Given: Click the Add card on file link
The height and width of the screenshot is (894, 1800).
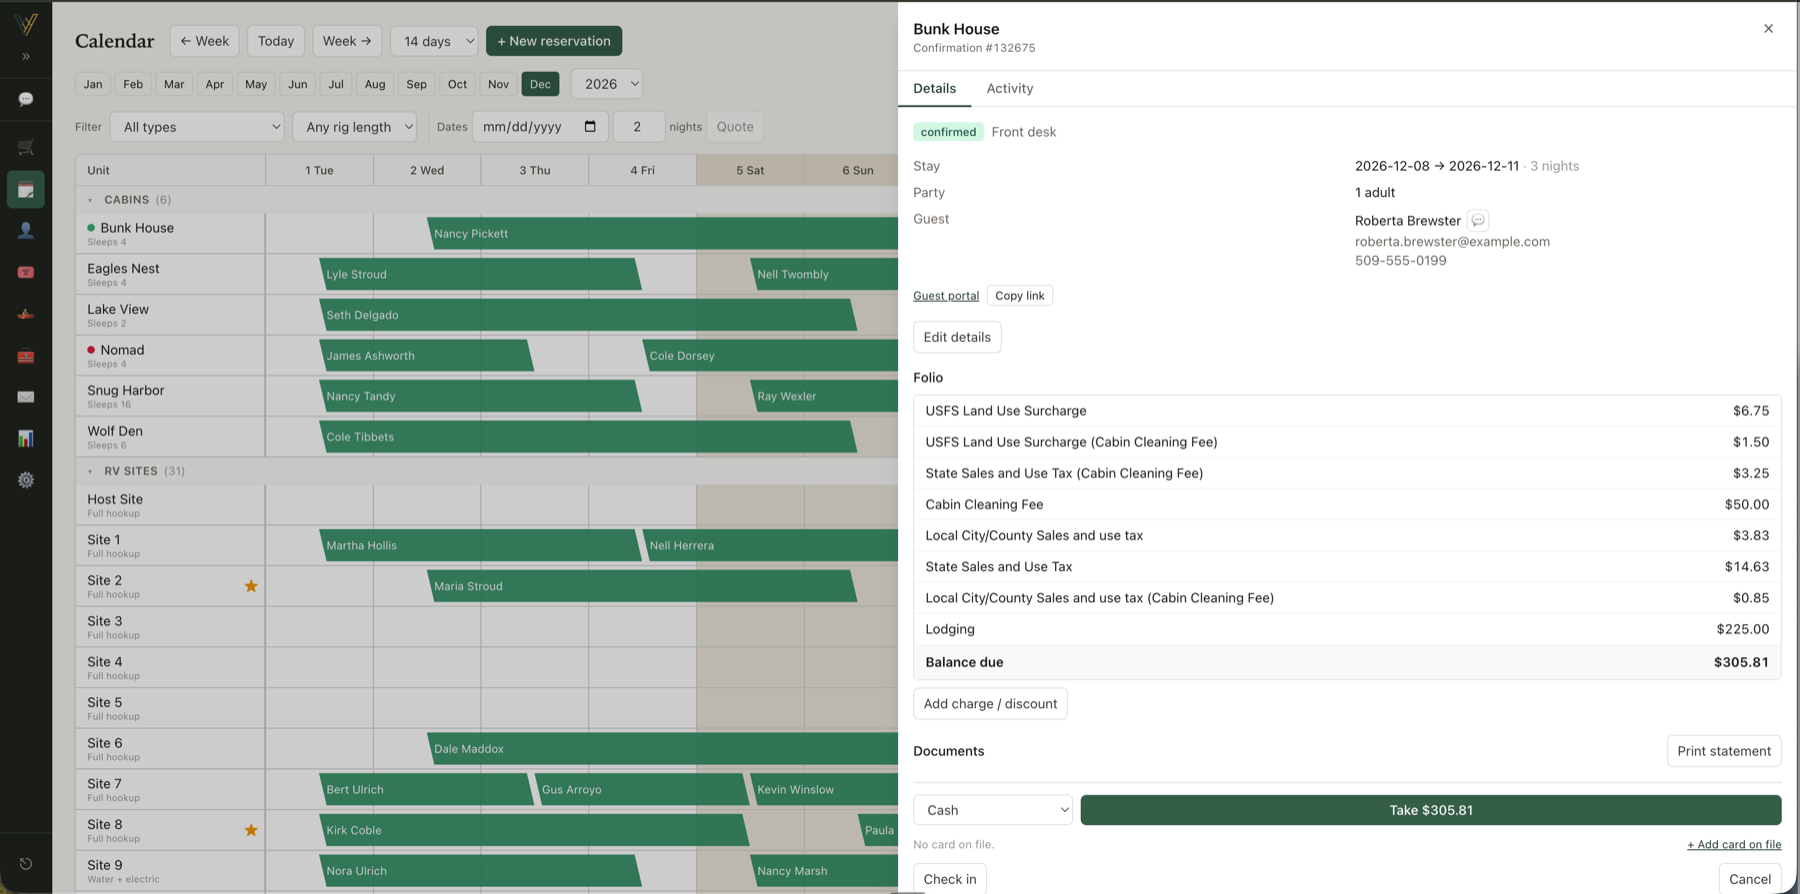Looking at the screenshot, I should tap(1734, 845).
